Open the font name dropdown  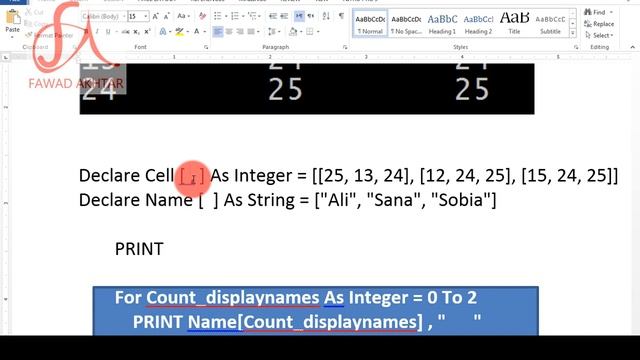pos(124,16)
